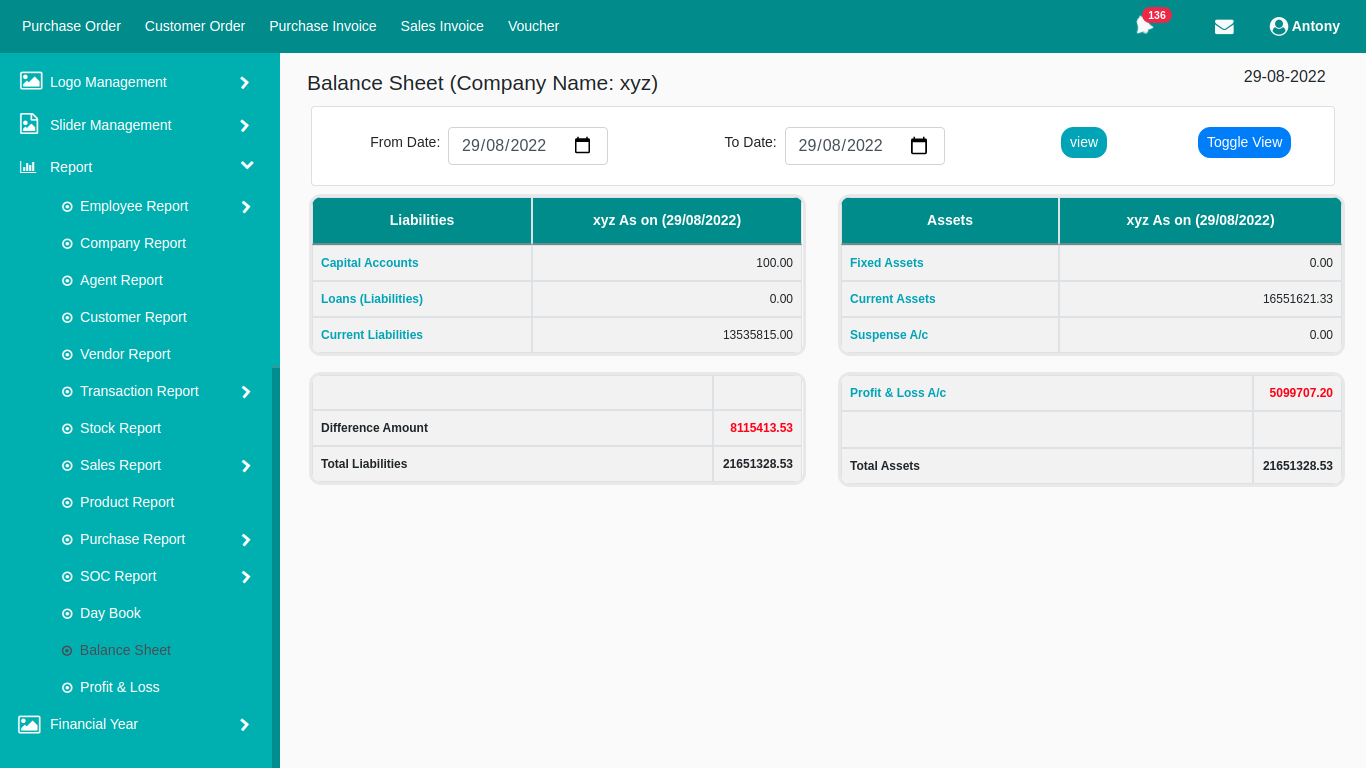Open the Current Liabilities link
Screen dimensions: 1366x768
click(372, 335)
